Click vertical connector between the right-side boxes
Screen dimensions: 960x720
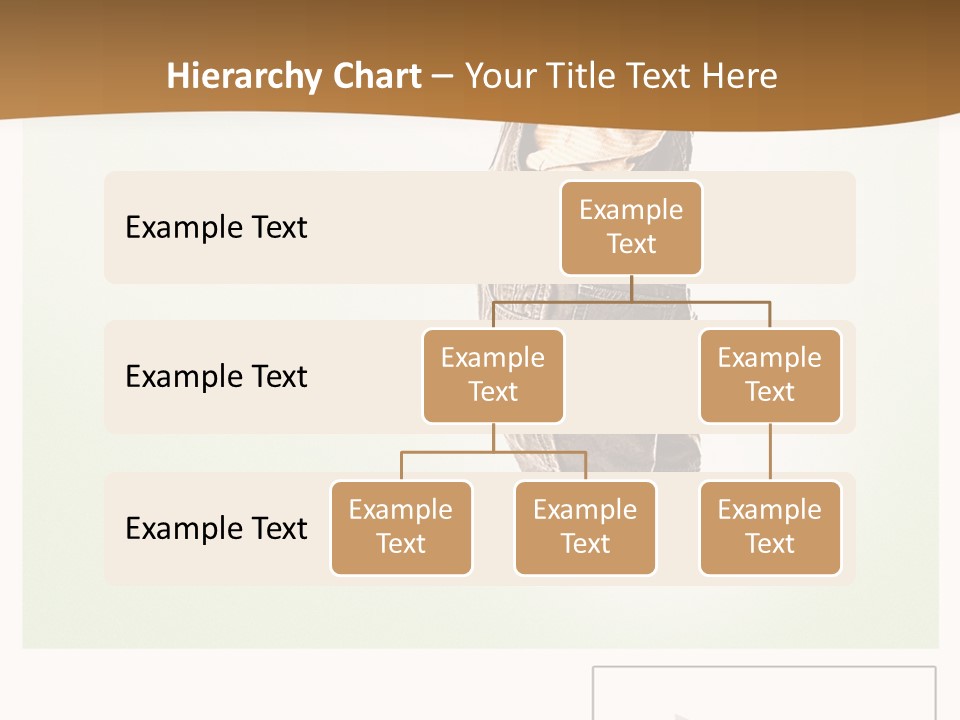(x=770, y=452)
